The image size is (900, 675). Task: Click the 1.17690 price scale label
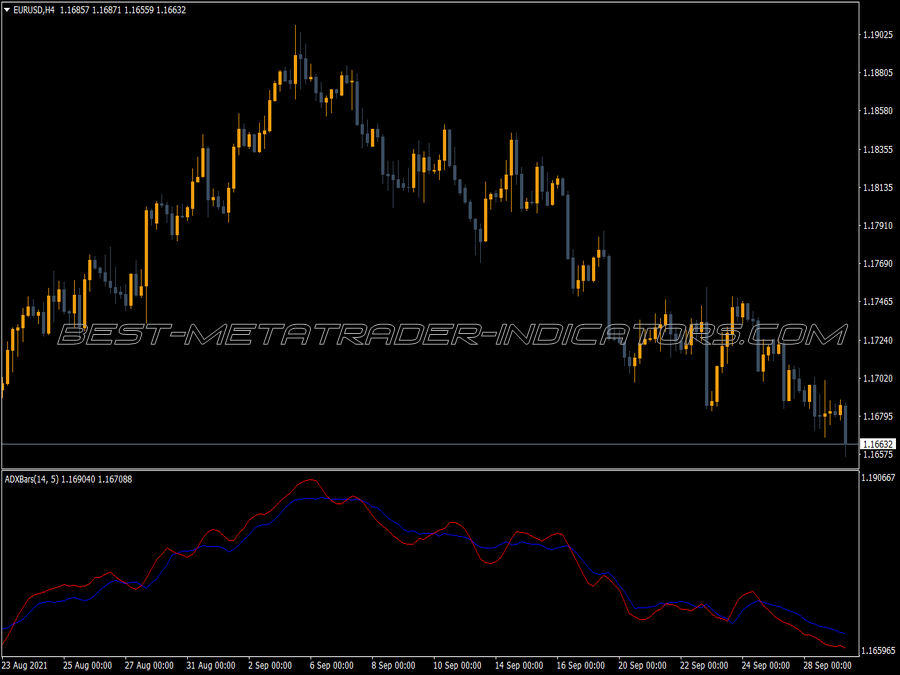pos(878,263)
